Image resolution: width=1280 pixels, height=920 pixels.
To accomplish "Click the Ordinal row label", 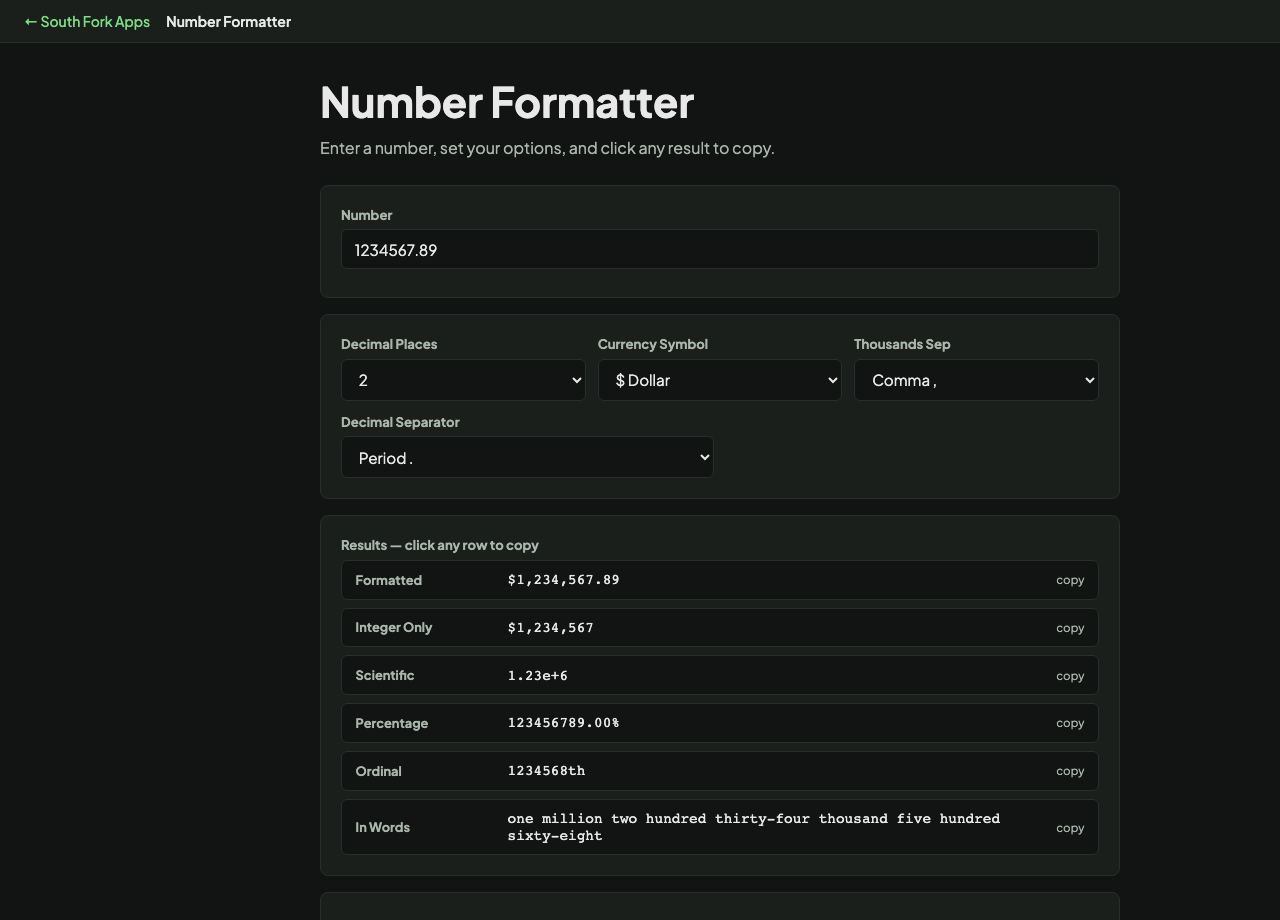I will click(x=378, y=771).
